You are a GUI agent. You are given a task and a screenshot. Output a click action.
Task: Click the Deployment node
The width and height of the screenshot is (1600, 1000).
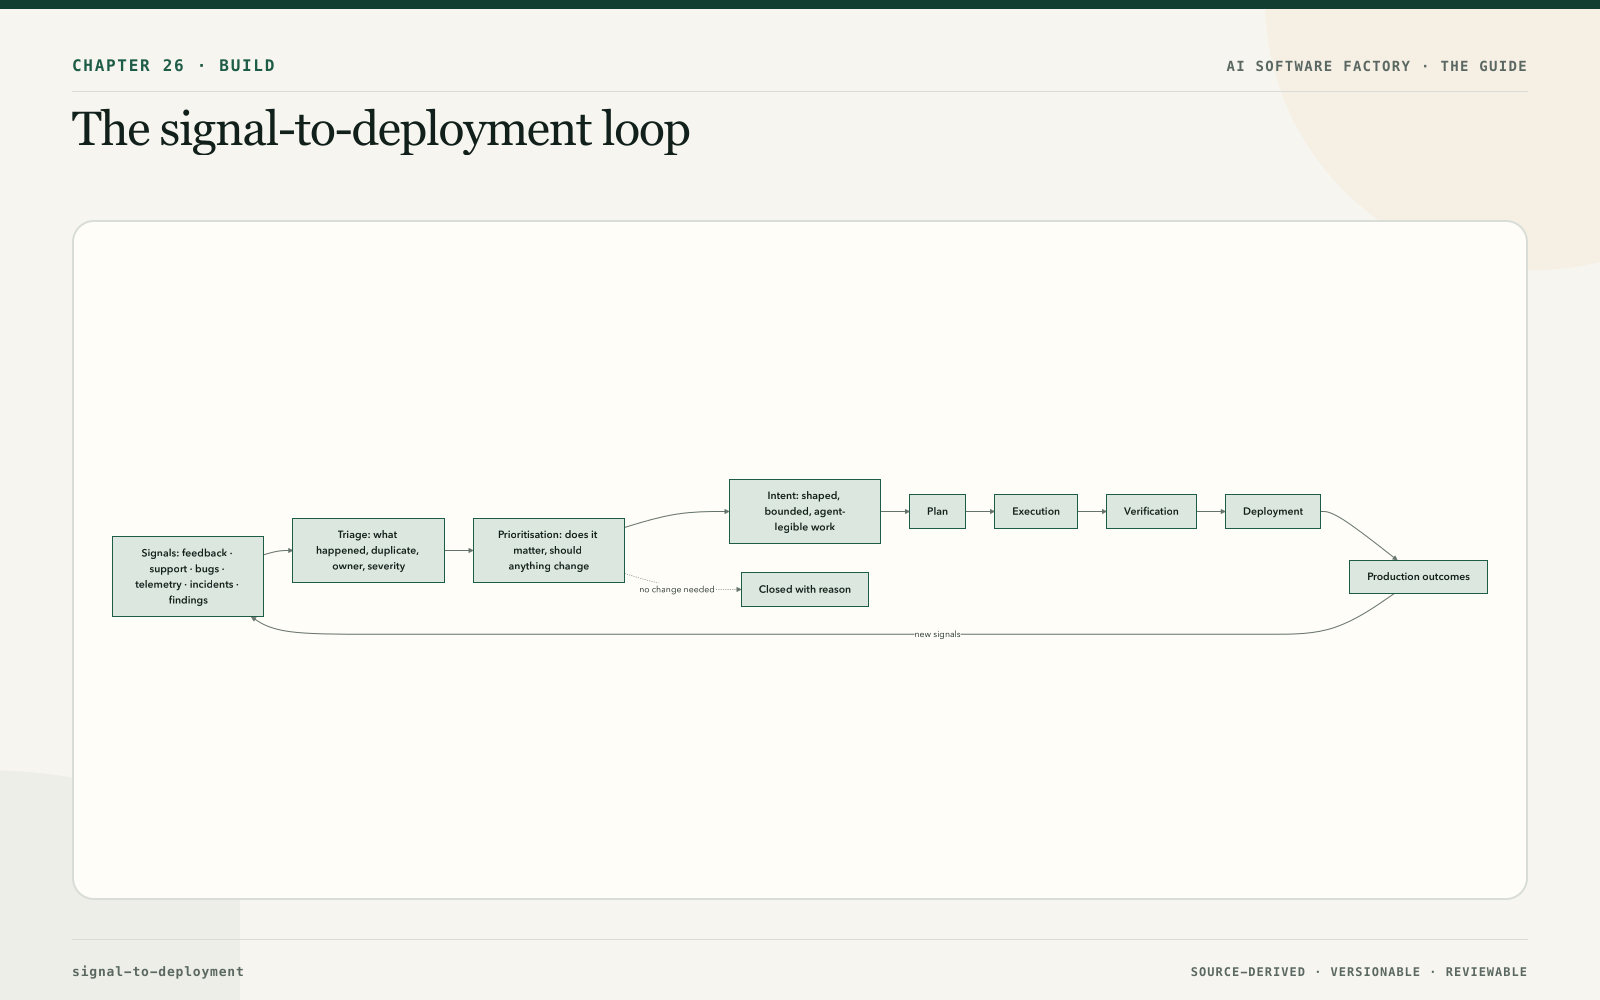[x=1273, y=511]
